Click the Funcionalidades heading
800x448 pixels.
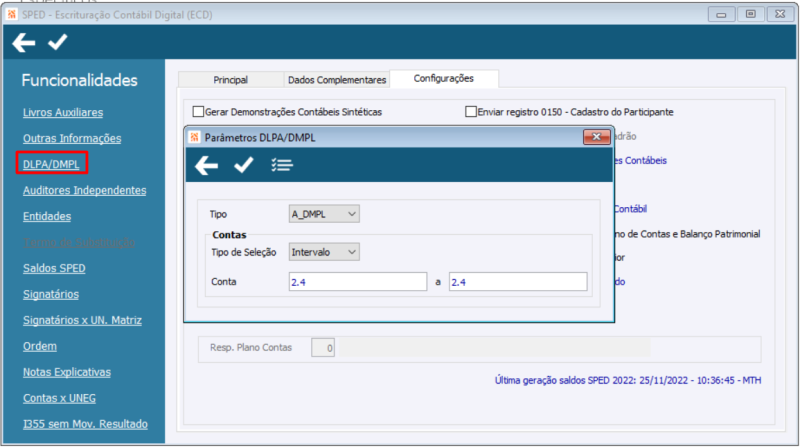(x=80, y=80)
